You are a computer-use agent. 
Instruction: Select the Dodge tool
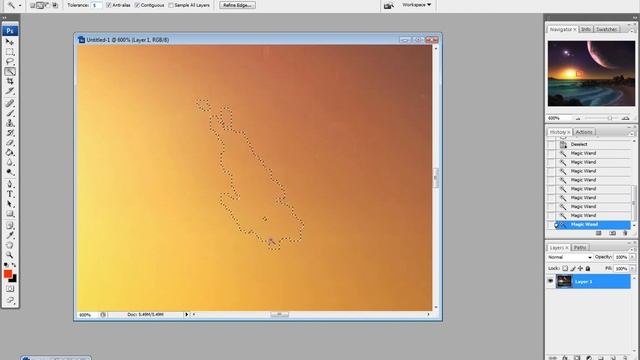click(10, 172)
